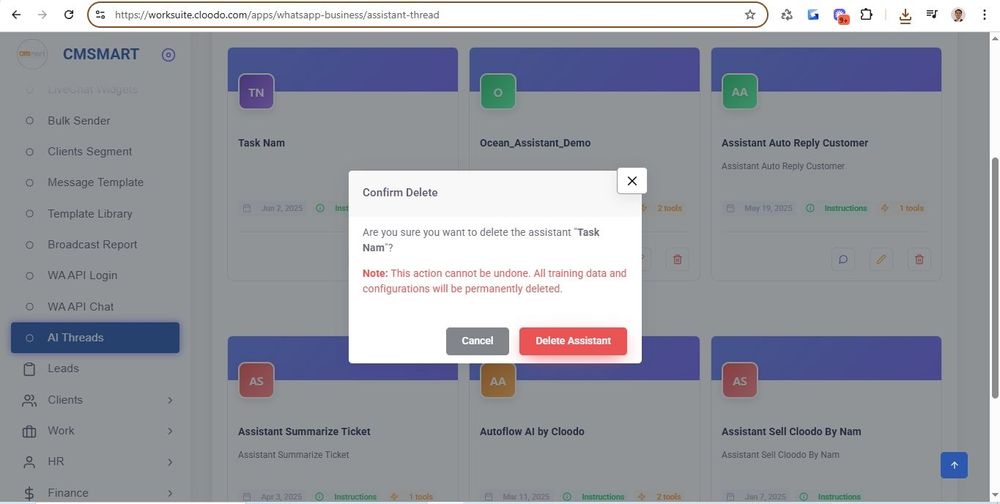Open chat bubble icon for Assistant Auto Reply Customer
This screenshot has width=1000, height=504.
click(843, 259)
